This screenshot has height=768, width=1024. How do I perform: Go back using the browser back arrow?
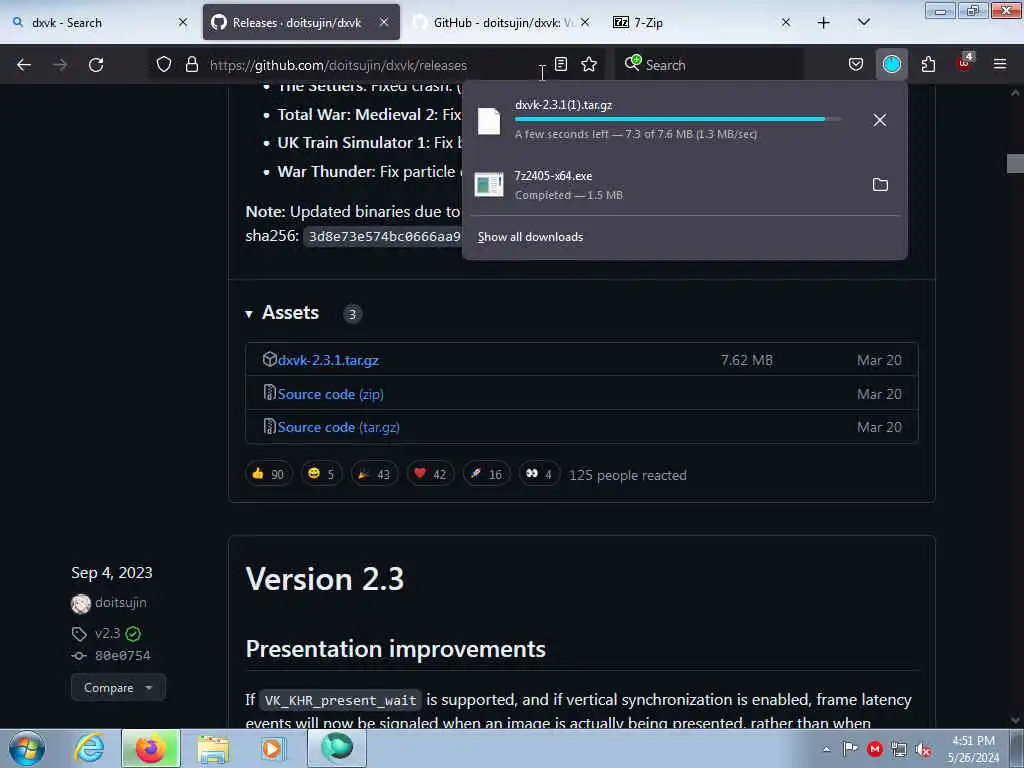coord(24,65)
